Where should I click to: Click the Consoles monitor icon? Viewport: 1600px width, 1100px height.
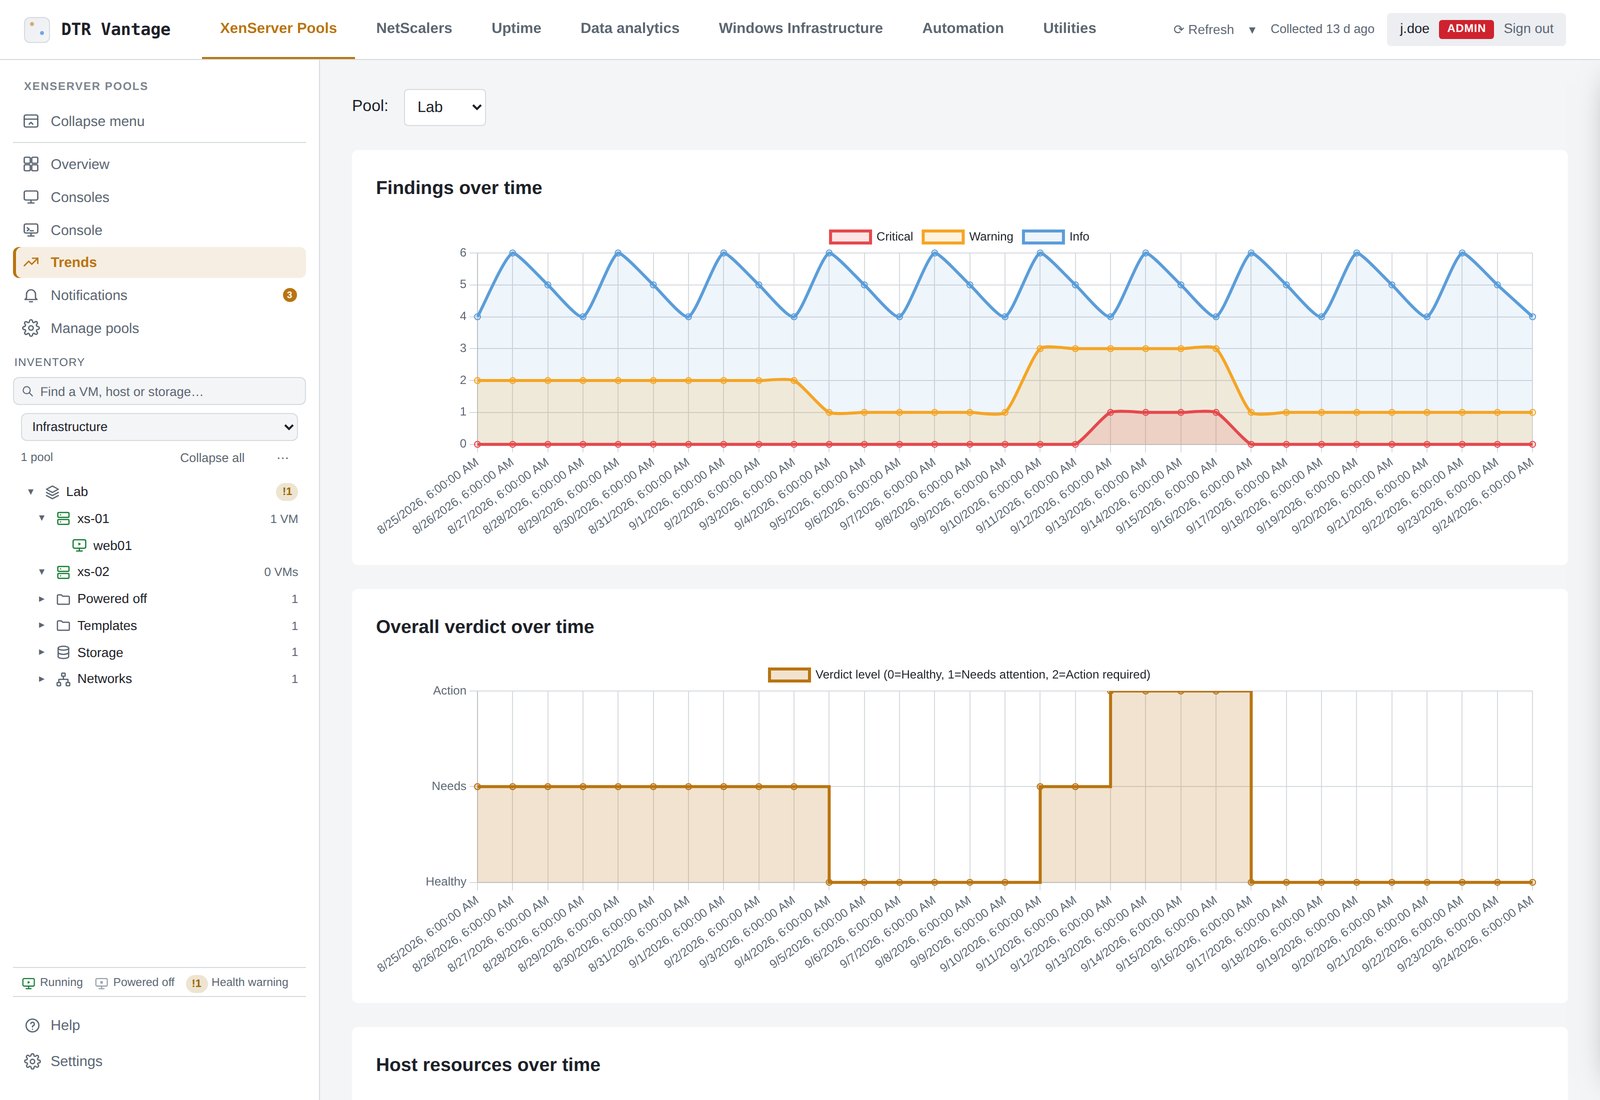31,197
